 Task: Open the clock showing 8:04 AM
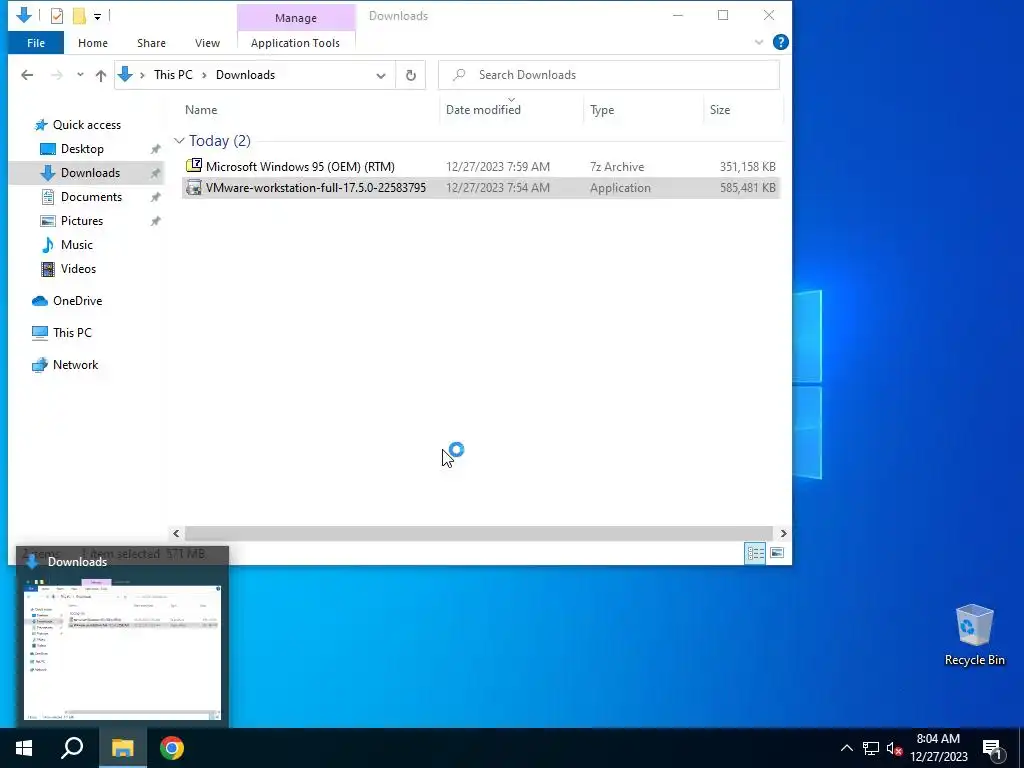point(938,748)
